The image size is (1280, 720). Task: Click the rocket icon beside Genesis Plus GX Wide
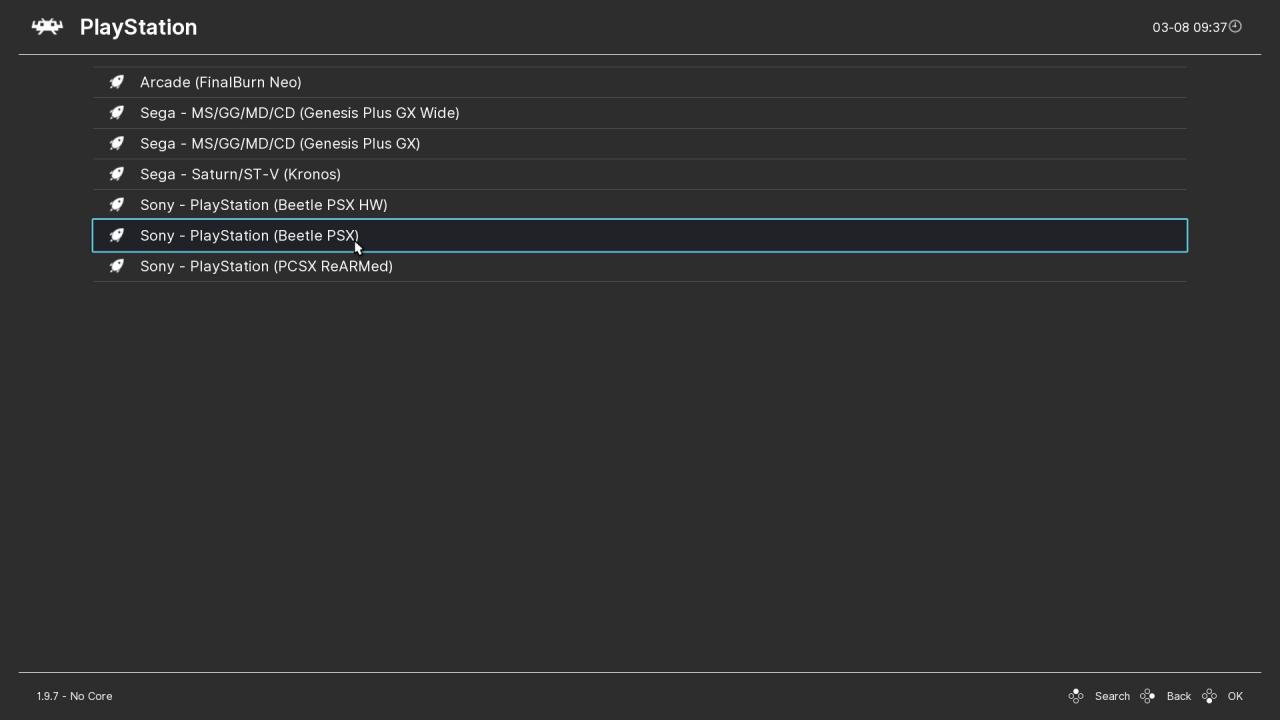[117, 113]
